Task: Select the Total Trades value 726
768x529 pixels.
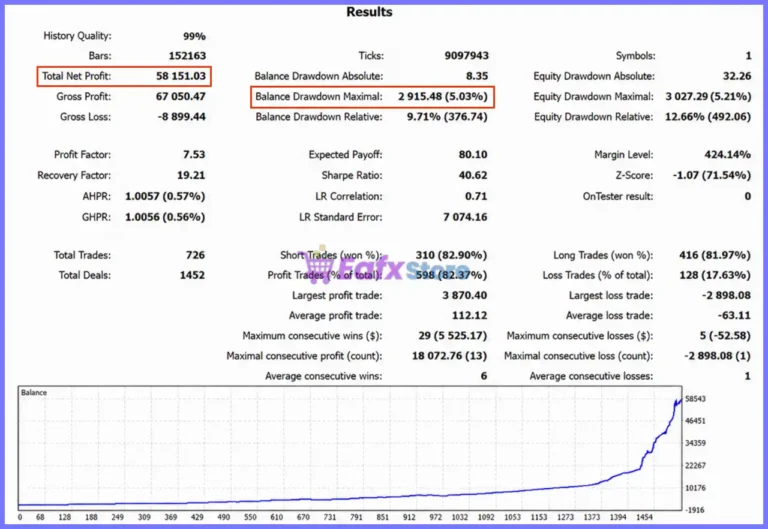Action: 195,255
